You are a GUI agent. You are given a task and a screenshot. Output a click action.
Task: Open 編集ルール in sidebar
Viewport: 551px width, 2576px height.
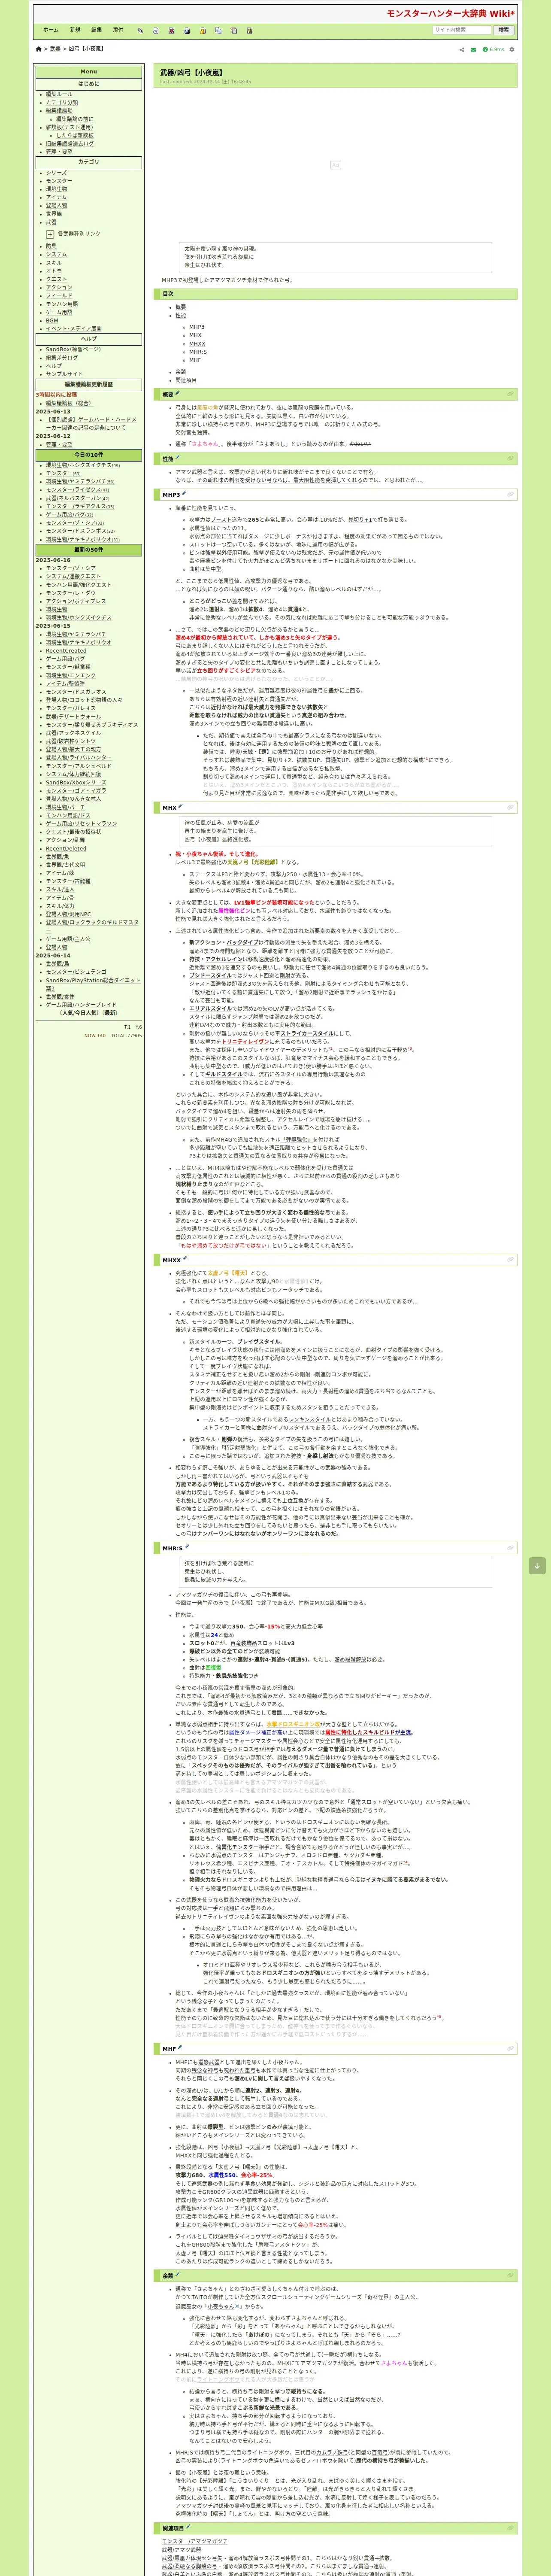tap(59, 94)
